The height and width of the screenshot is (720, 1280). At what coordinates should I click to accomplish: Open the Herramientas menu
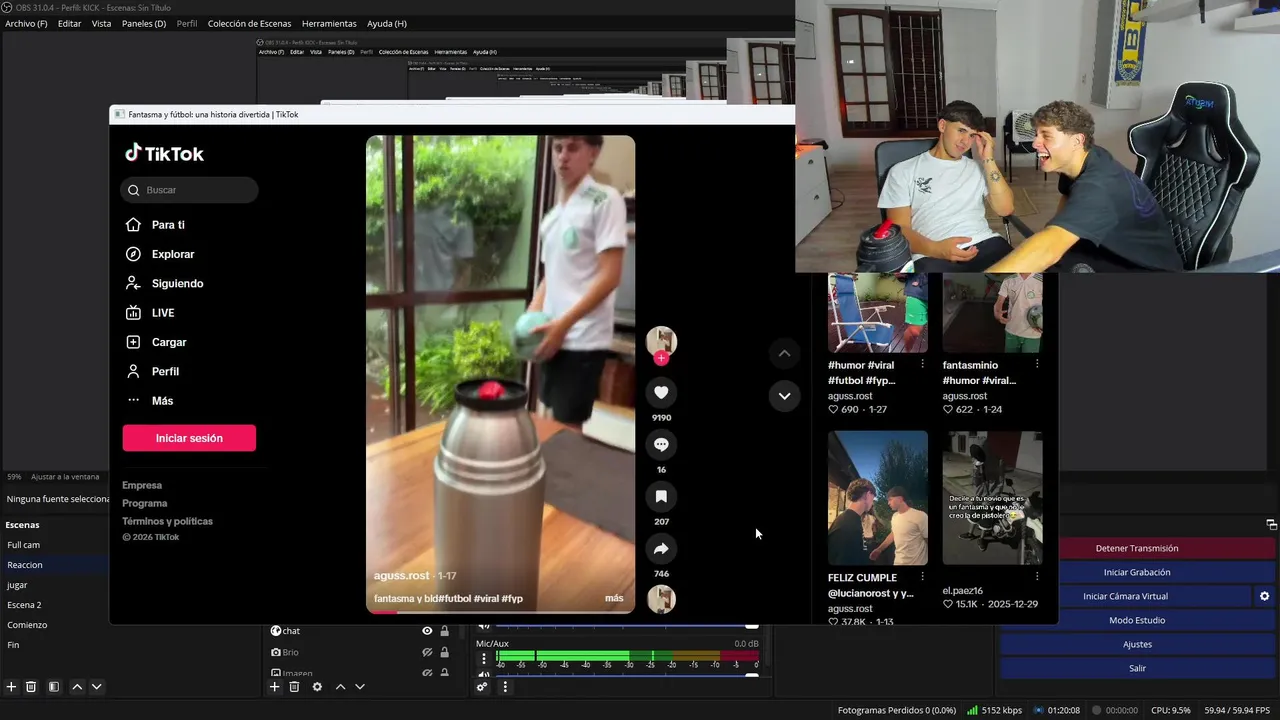click(x=329, y=23)
